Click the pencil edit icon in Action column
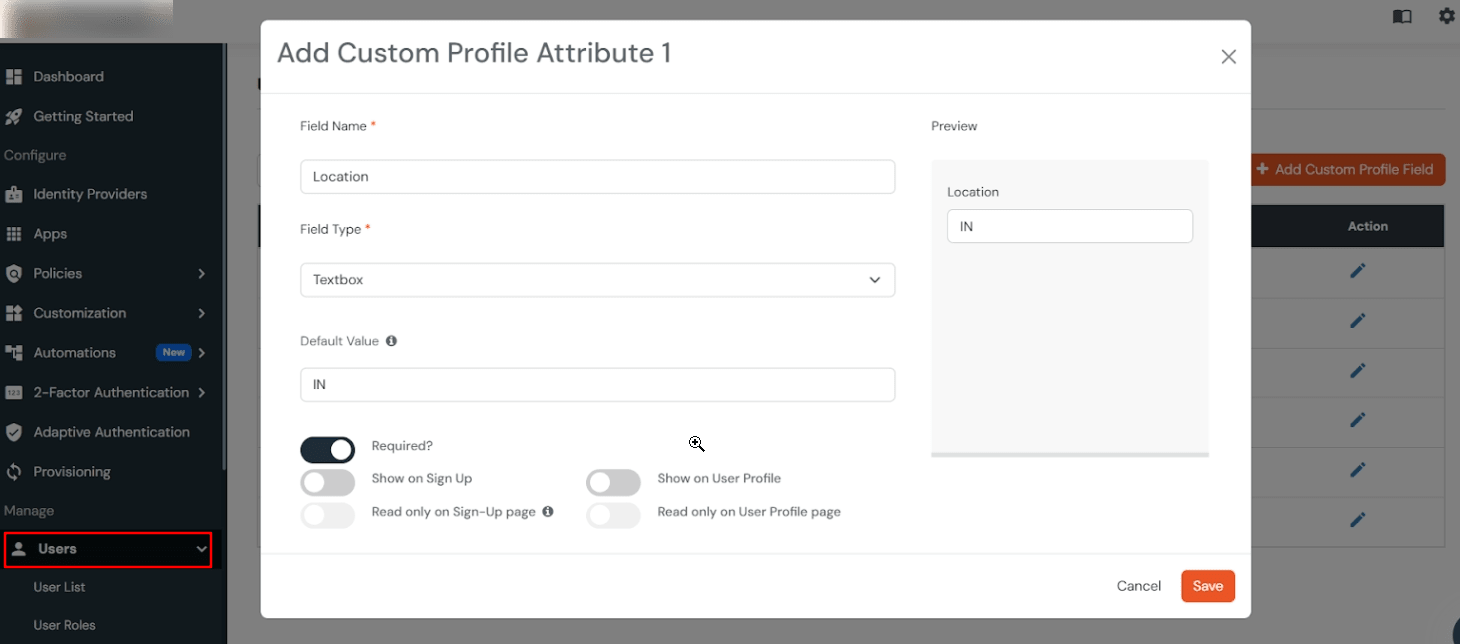 click(1358, 271)
